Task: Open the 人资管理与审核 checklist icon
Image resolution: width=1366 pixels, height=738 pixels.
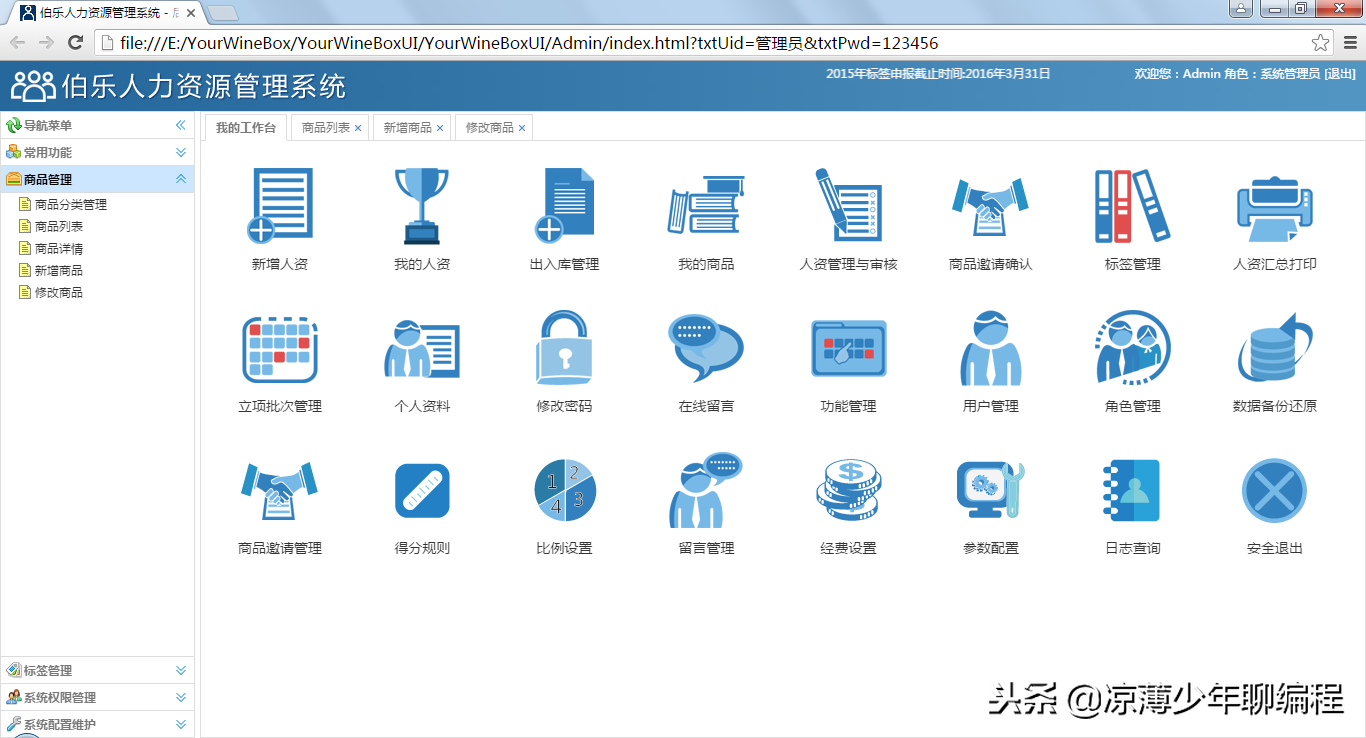Action: pos(848,206)
